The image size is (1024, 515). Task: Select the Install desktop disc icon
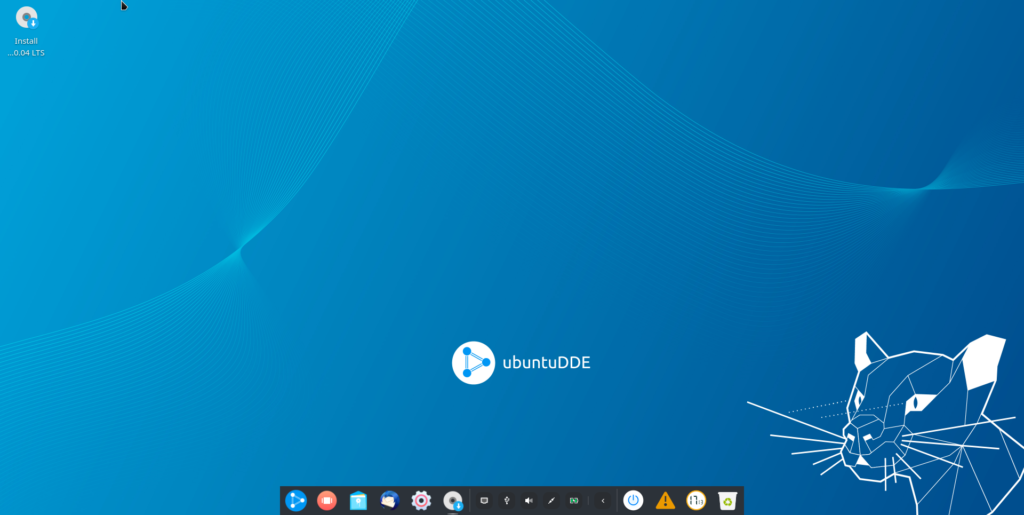pyautogui.click(x=27, y=18)
